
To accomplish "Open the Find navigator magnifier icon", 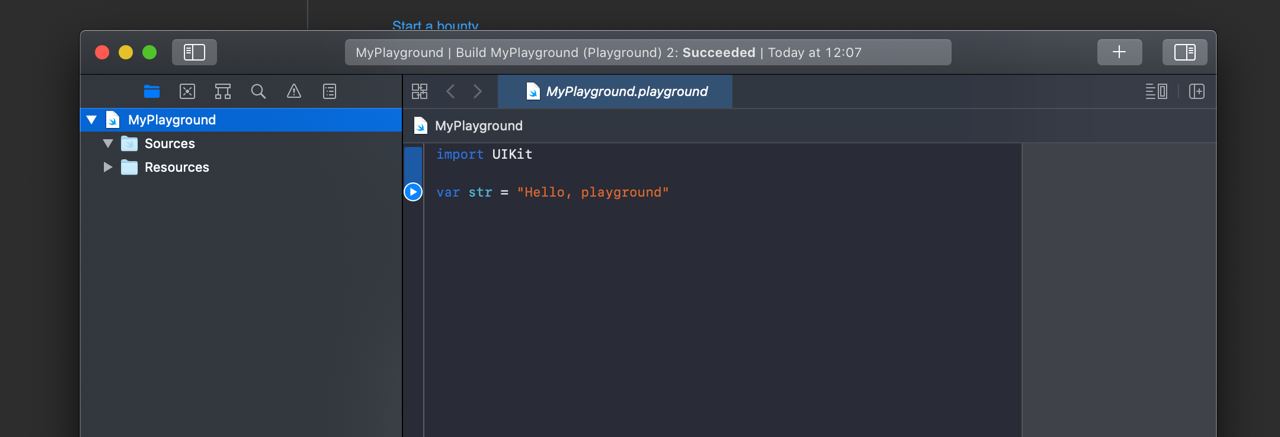I will [258, 91].
